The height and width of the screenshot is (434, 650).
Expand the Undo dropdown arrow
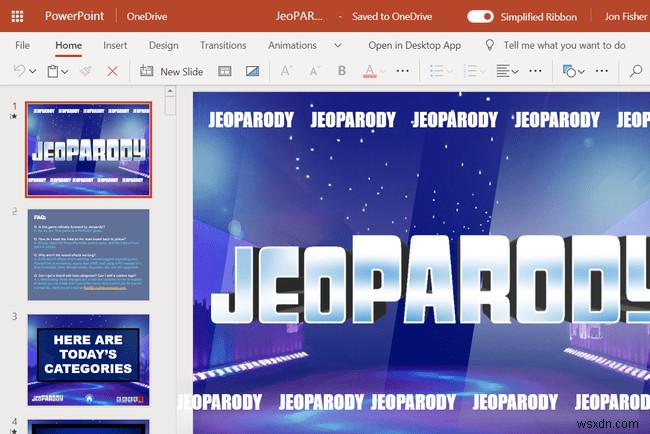tap(33, 72)
